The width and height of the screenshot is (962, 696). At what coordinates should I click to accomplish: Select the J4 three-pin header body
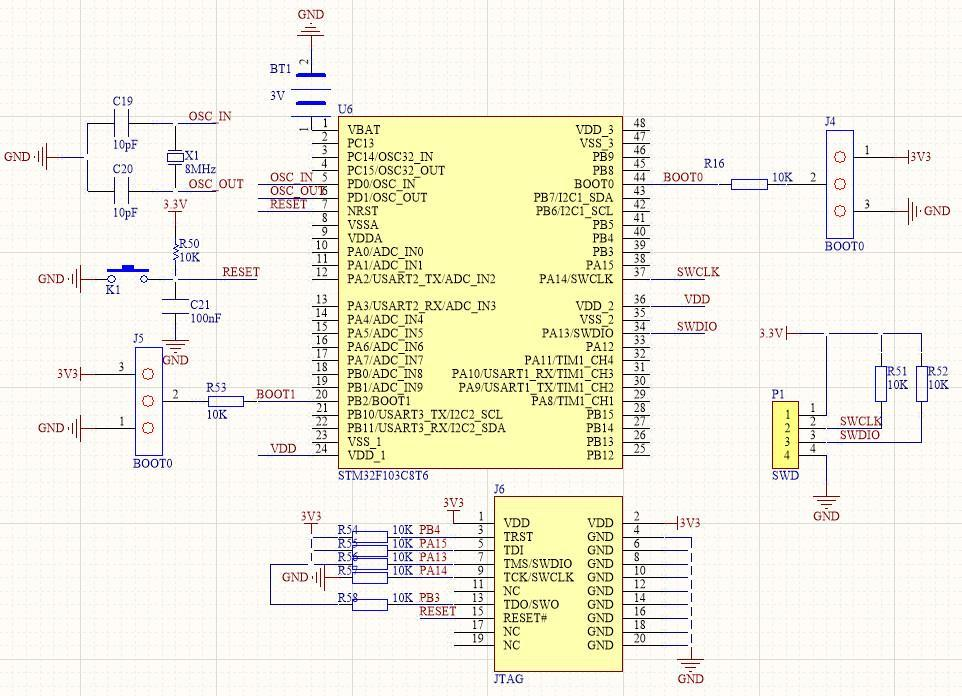[840, 184]
